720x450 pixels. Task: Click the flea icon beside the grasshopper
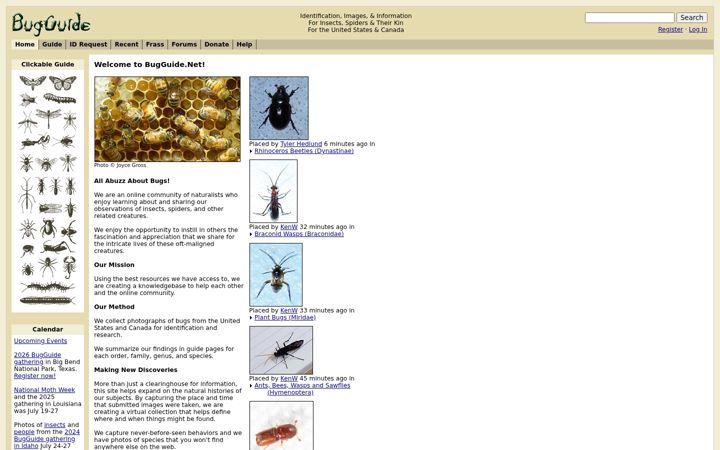27,250
